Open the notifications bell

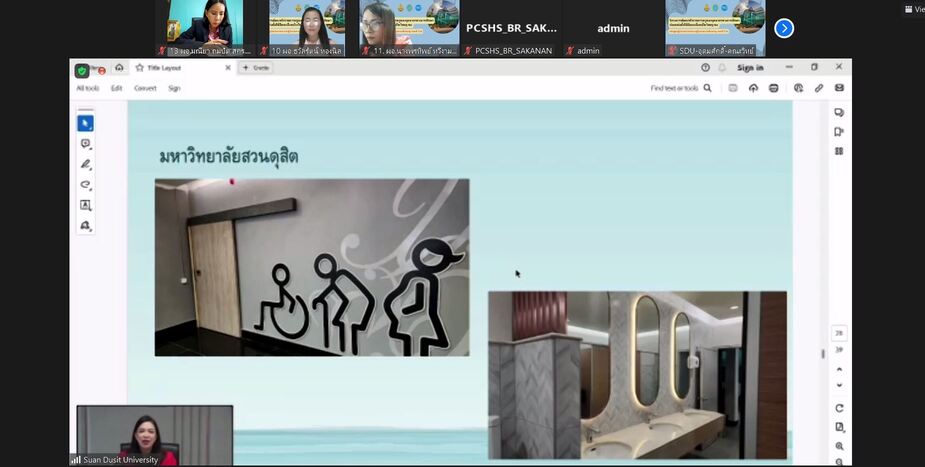point(722,68)
